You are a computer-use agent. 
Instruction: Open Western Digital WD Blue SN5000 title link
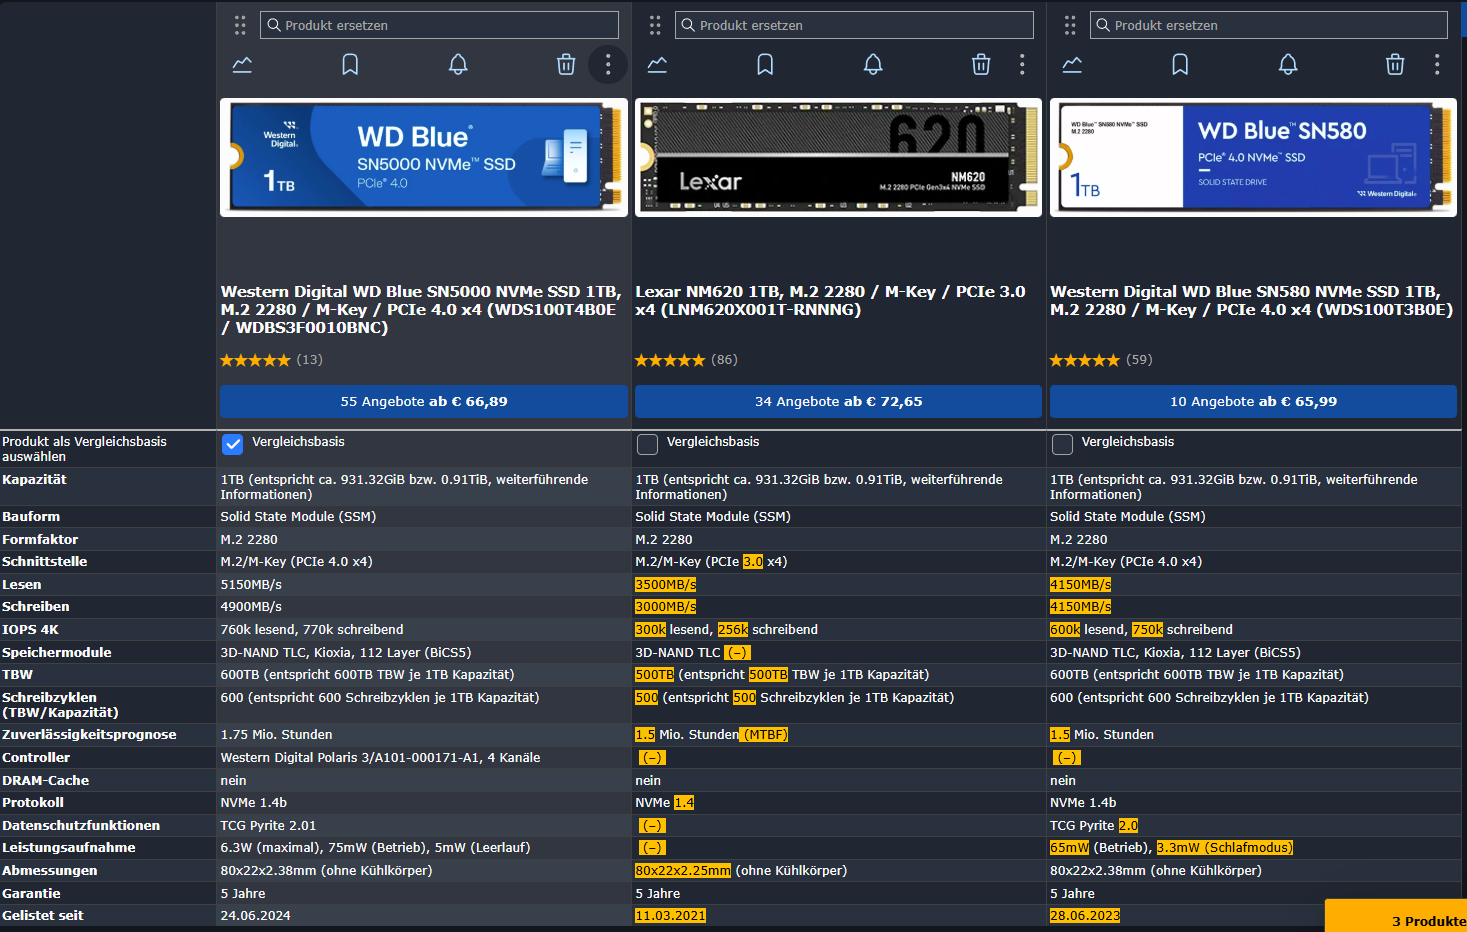coord(421,309)
